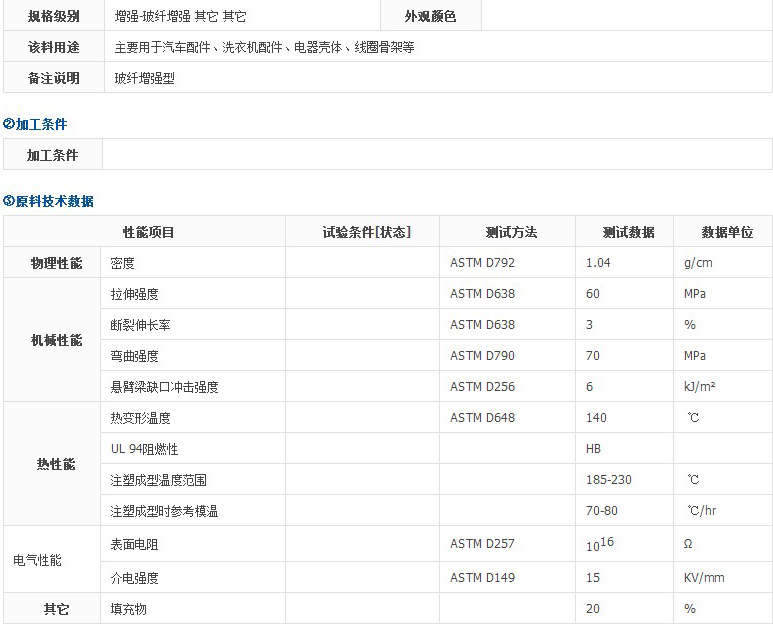Click the 该料用途 row label
773x627 pixels.
point(53,47)
